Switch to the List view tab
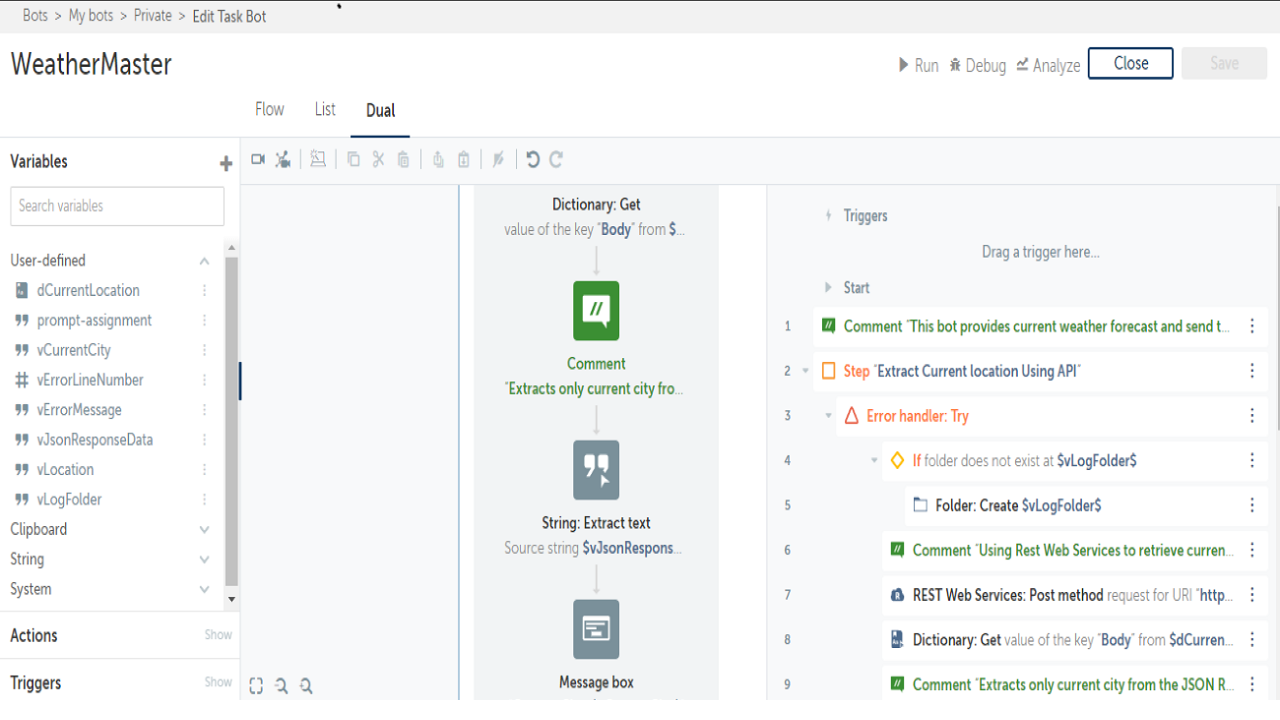 tap(325, 110)
